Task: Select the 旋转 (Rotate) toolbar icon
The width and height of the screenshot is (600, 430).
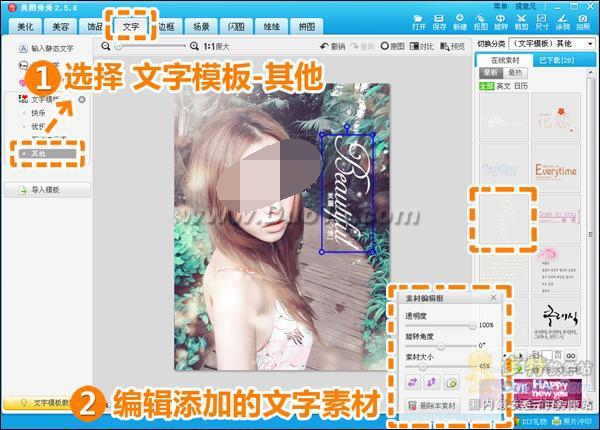Action: click(501, 22)
